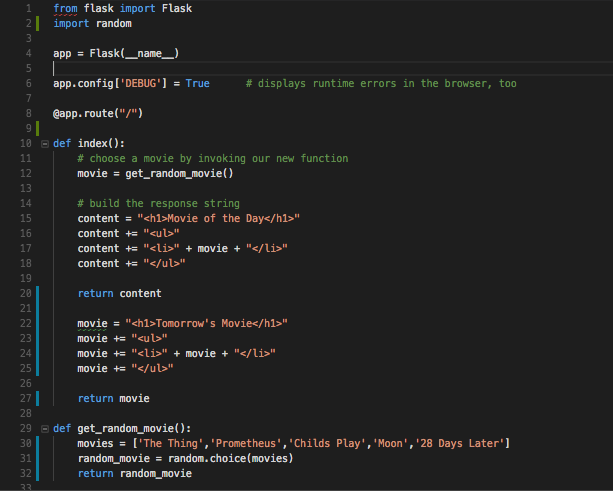Place cursor on the underlined 'from' keyword
The image size is (613, 491).
[65, 9]
